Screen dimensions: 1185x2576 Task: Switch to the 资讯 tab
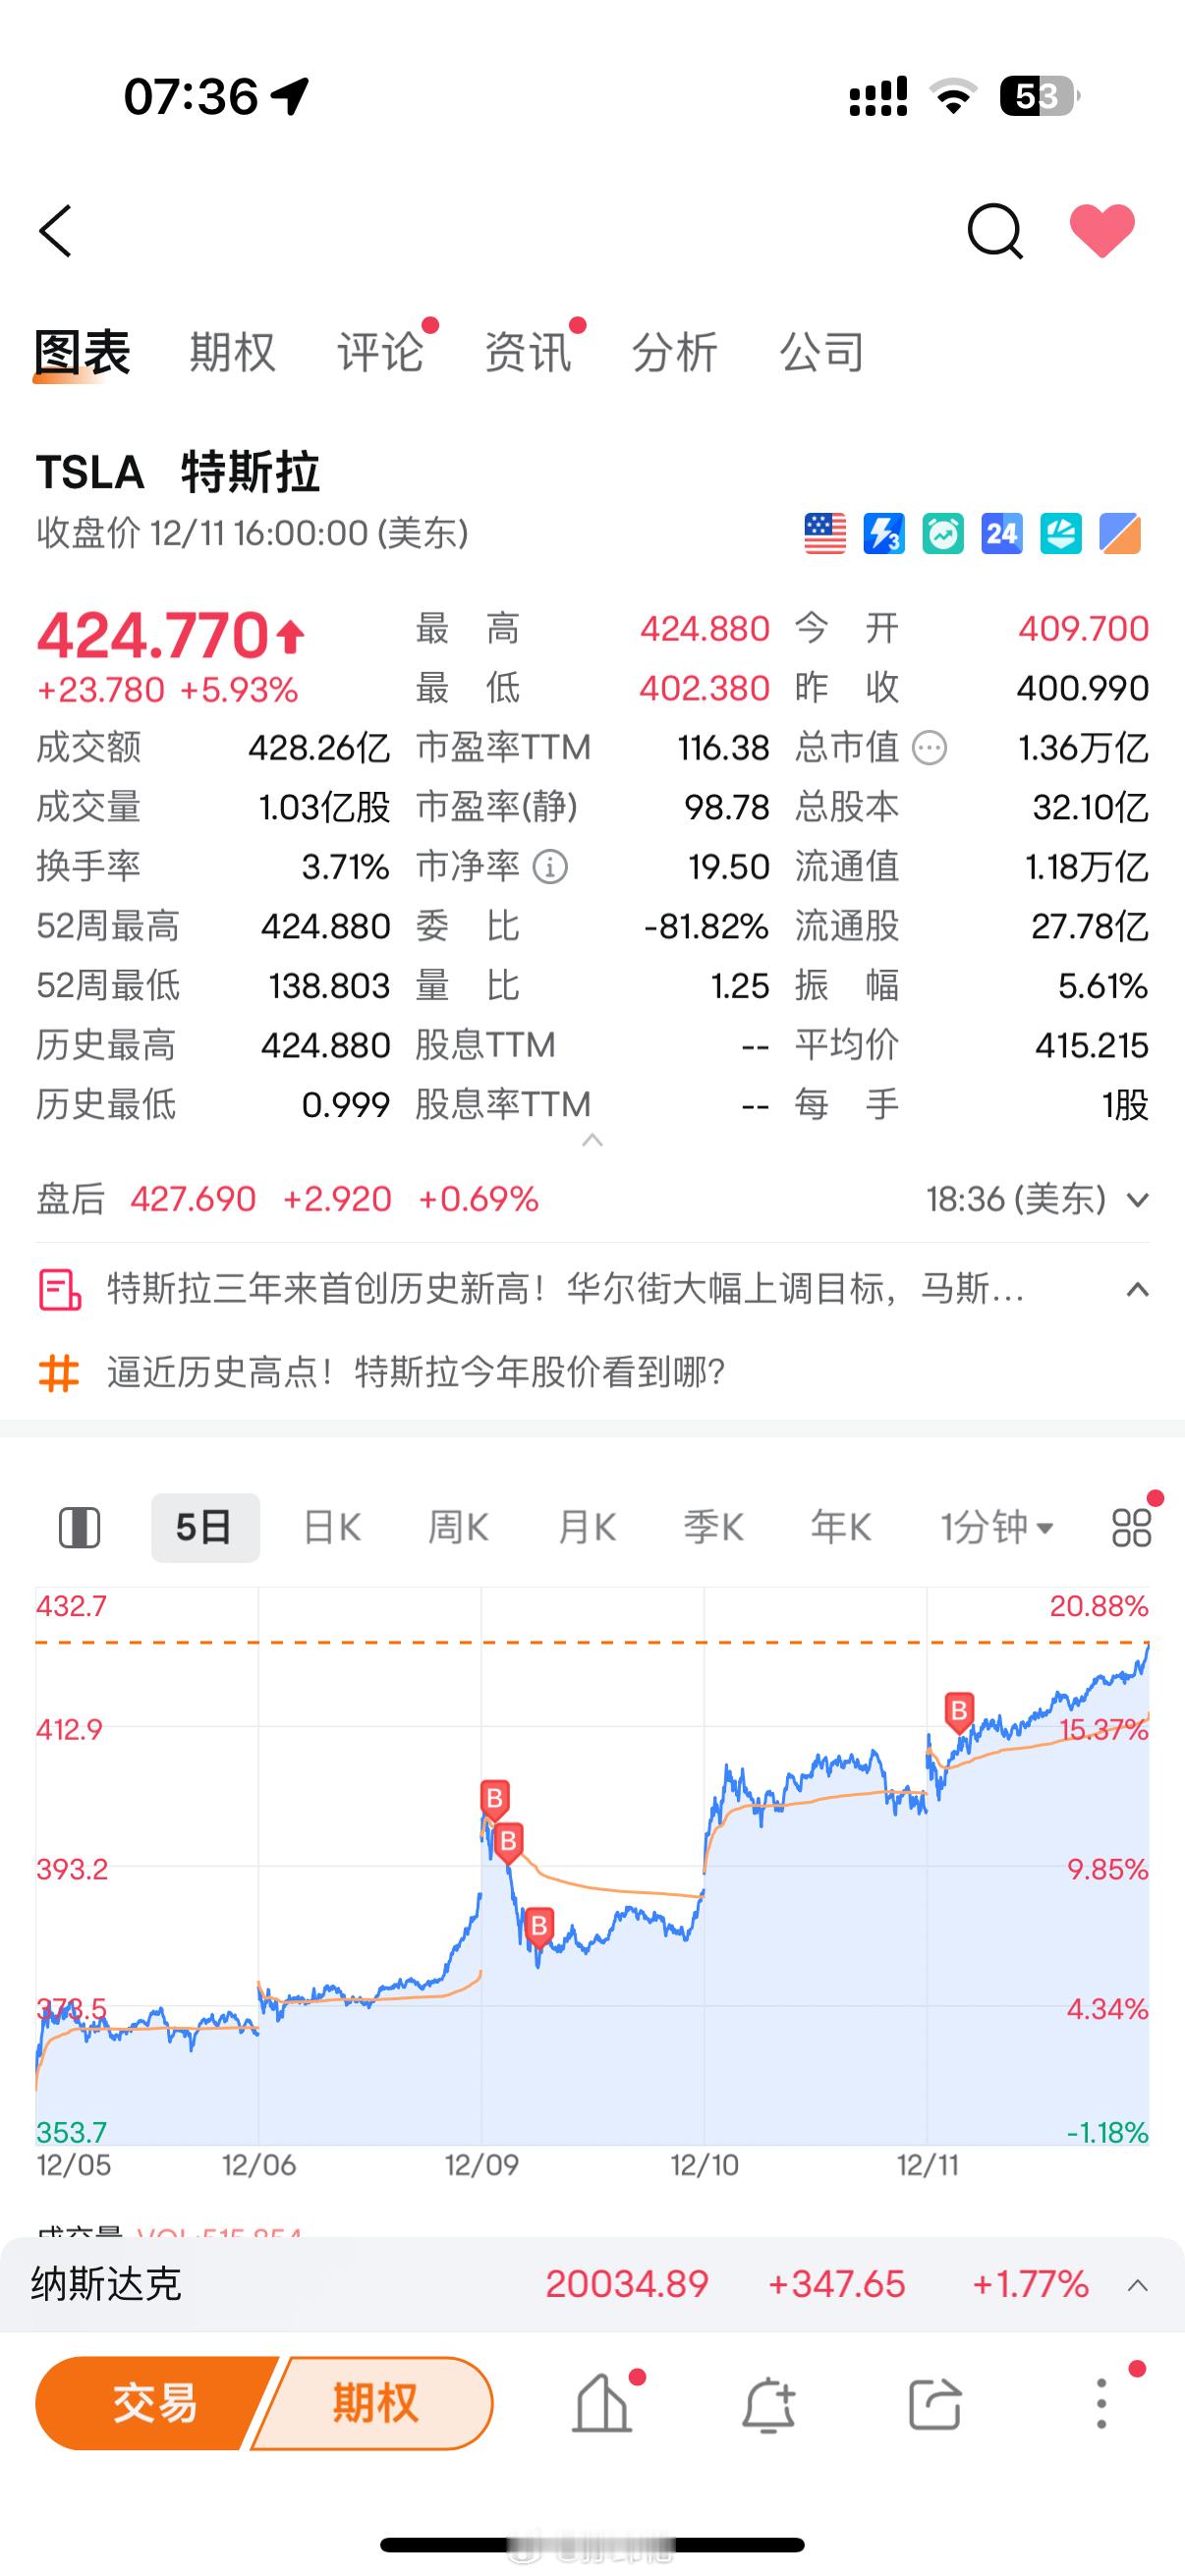pyautogui.click(x=528, y=353)
